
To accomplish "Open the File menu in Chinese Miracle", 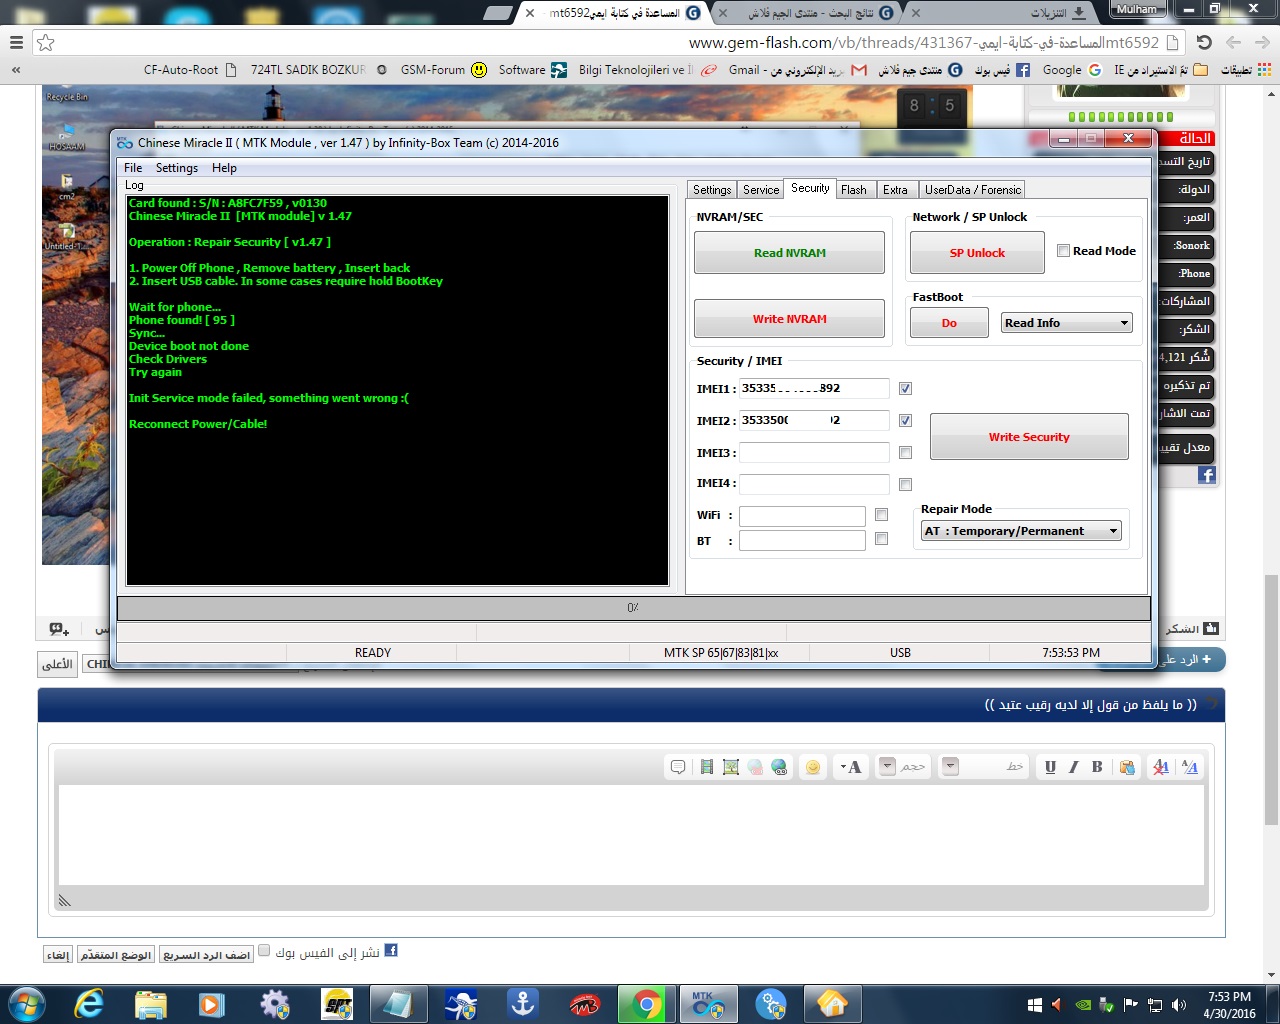I will pos(133,168).
